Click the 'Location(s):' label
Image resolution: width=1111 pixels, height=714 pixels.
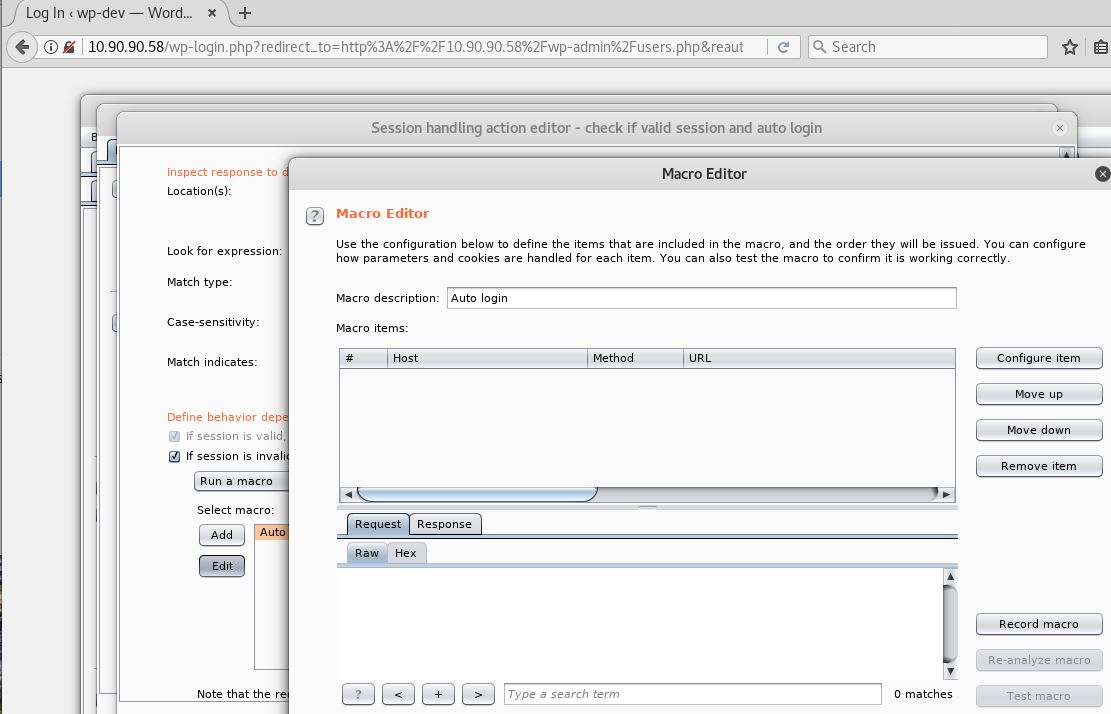pyautogui.click(x=199, y=191)
